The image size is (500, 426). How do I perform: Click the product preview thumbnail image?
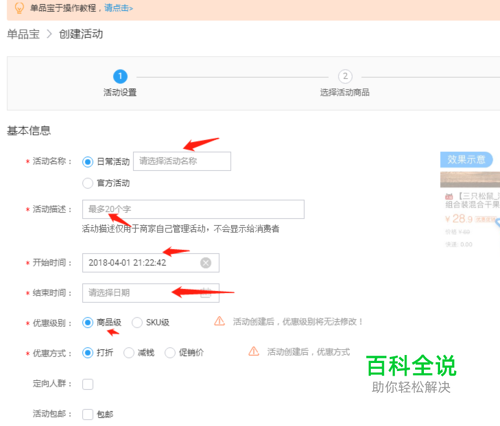tap(470, 180)
